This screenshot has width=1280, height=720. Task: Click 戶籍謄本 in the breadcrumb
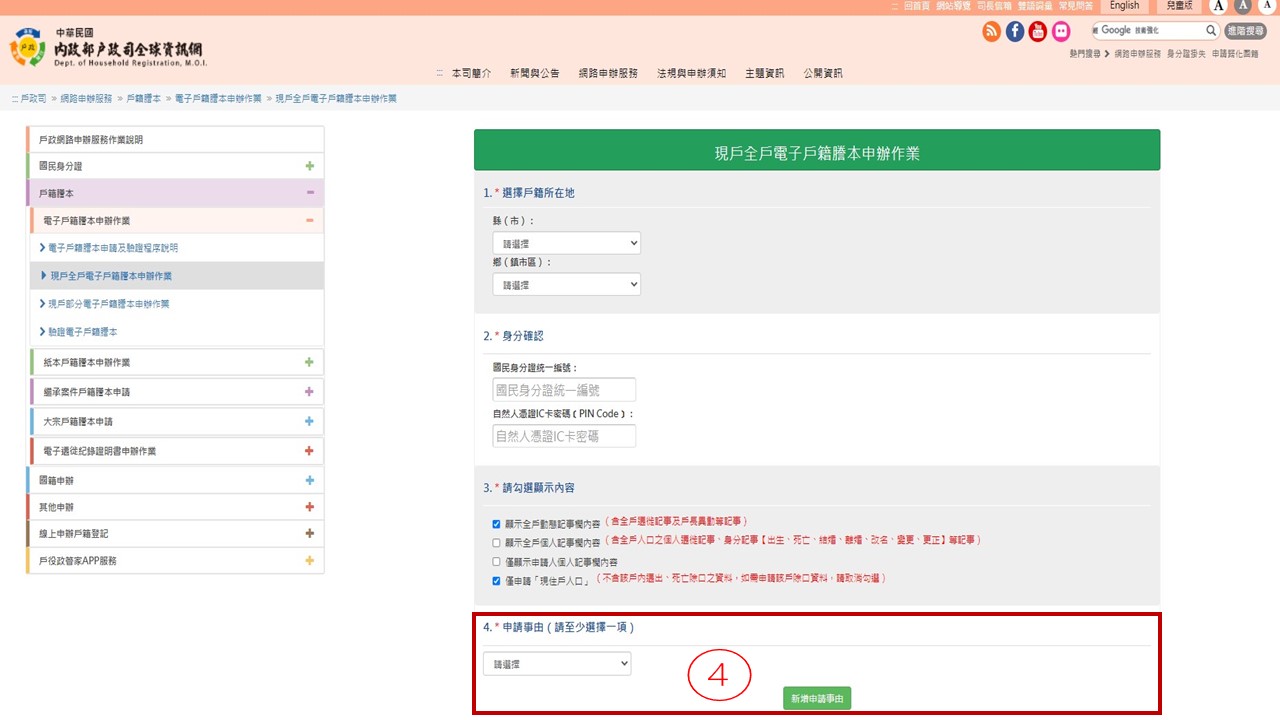143,99
